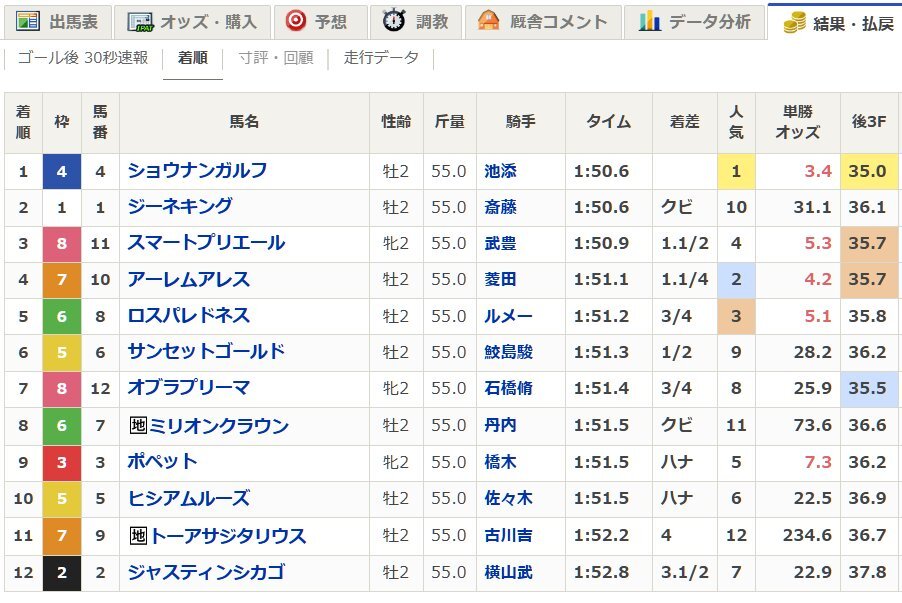
Task: Click the 着順 sub-tab
Action: tap(192, 58)
